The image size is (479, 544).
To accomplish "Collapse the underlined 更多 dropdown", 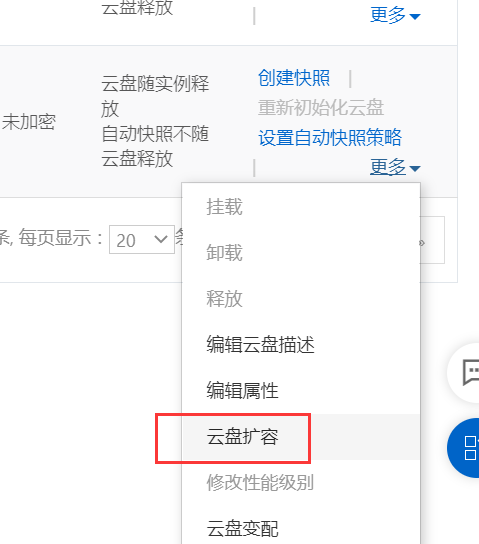I will coord(395,167).
